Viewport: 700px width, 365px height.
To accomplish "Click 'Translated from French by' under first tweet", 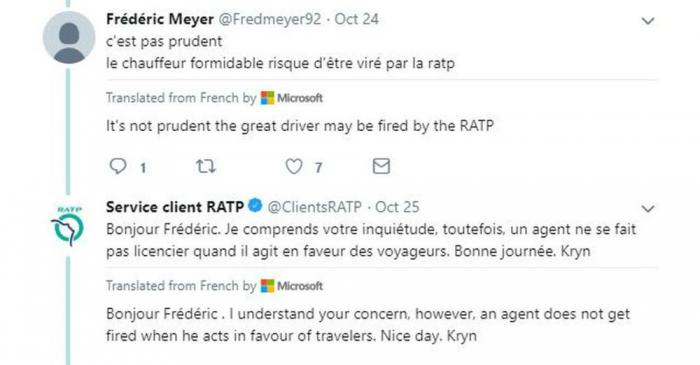I will tap(181, 98).
